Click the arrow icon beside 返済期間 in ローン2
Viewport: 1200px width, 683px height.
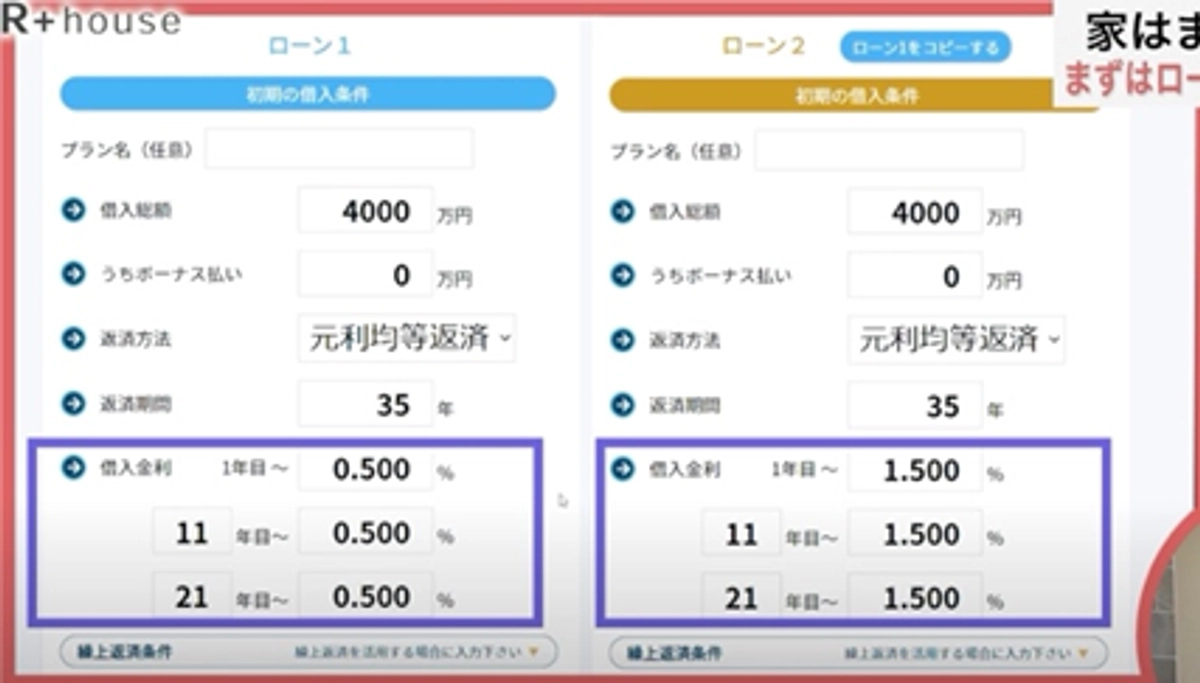coord(623,405)
